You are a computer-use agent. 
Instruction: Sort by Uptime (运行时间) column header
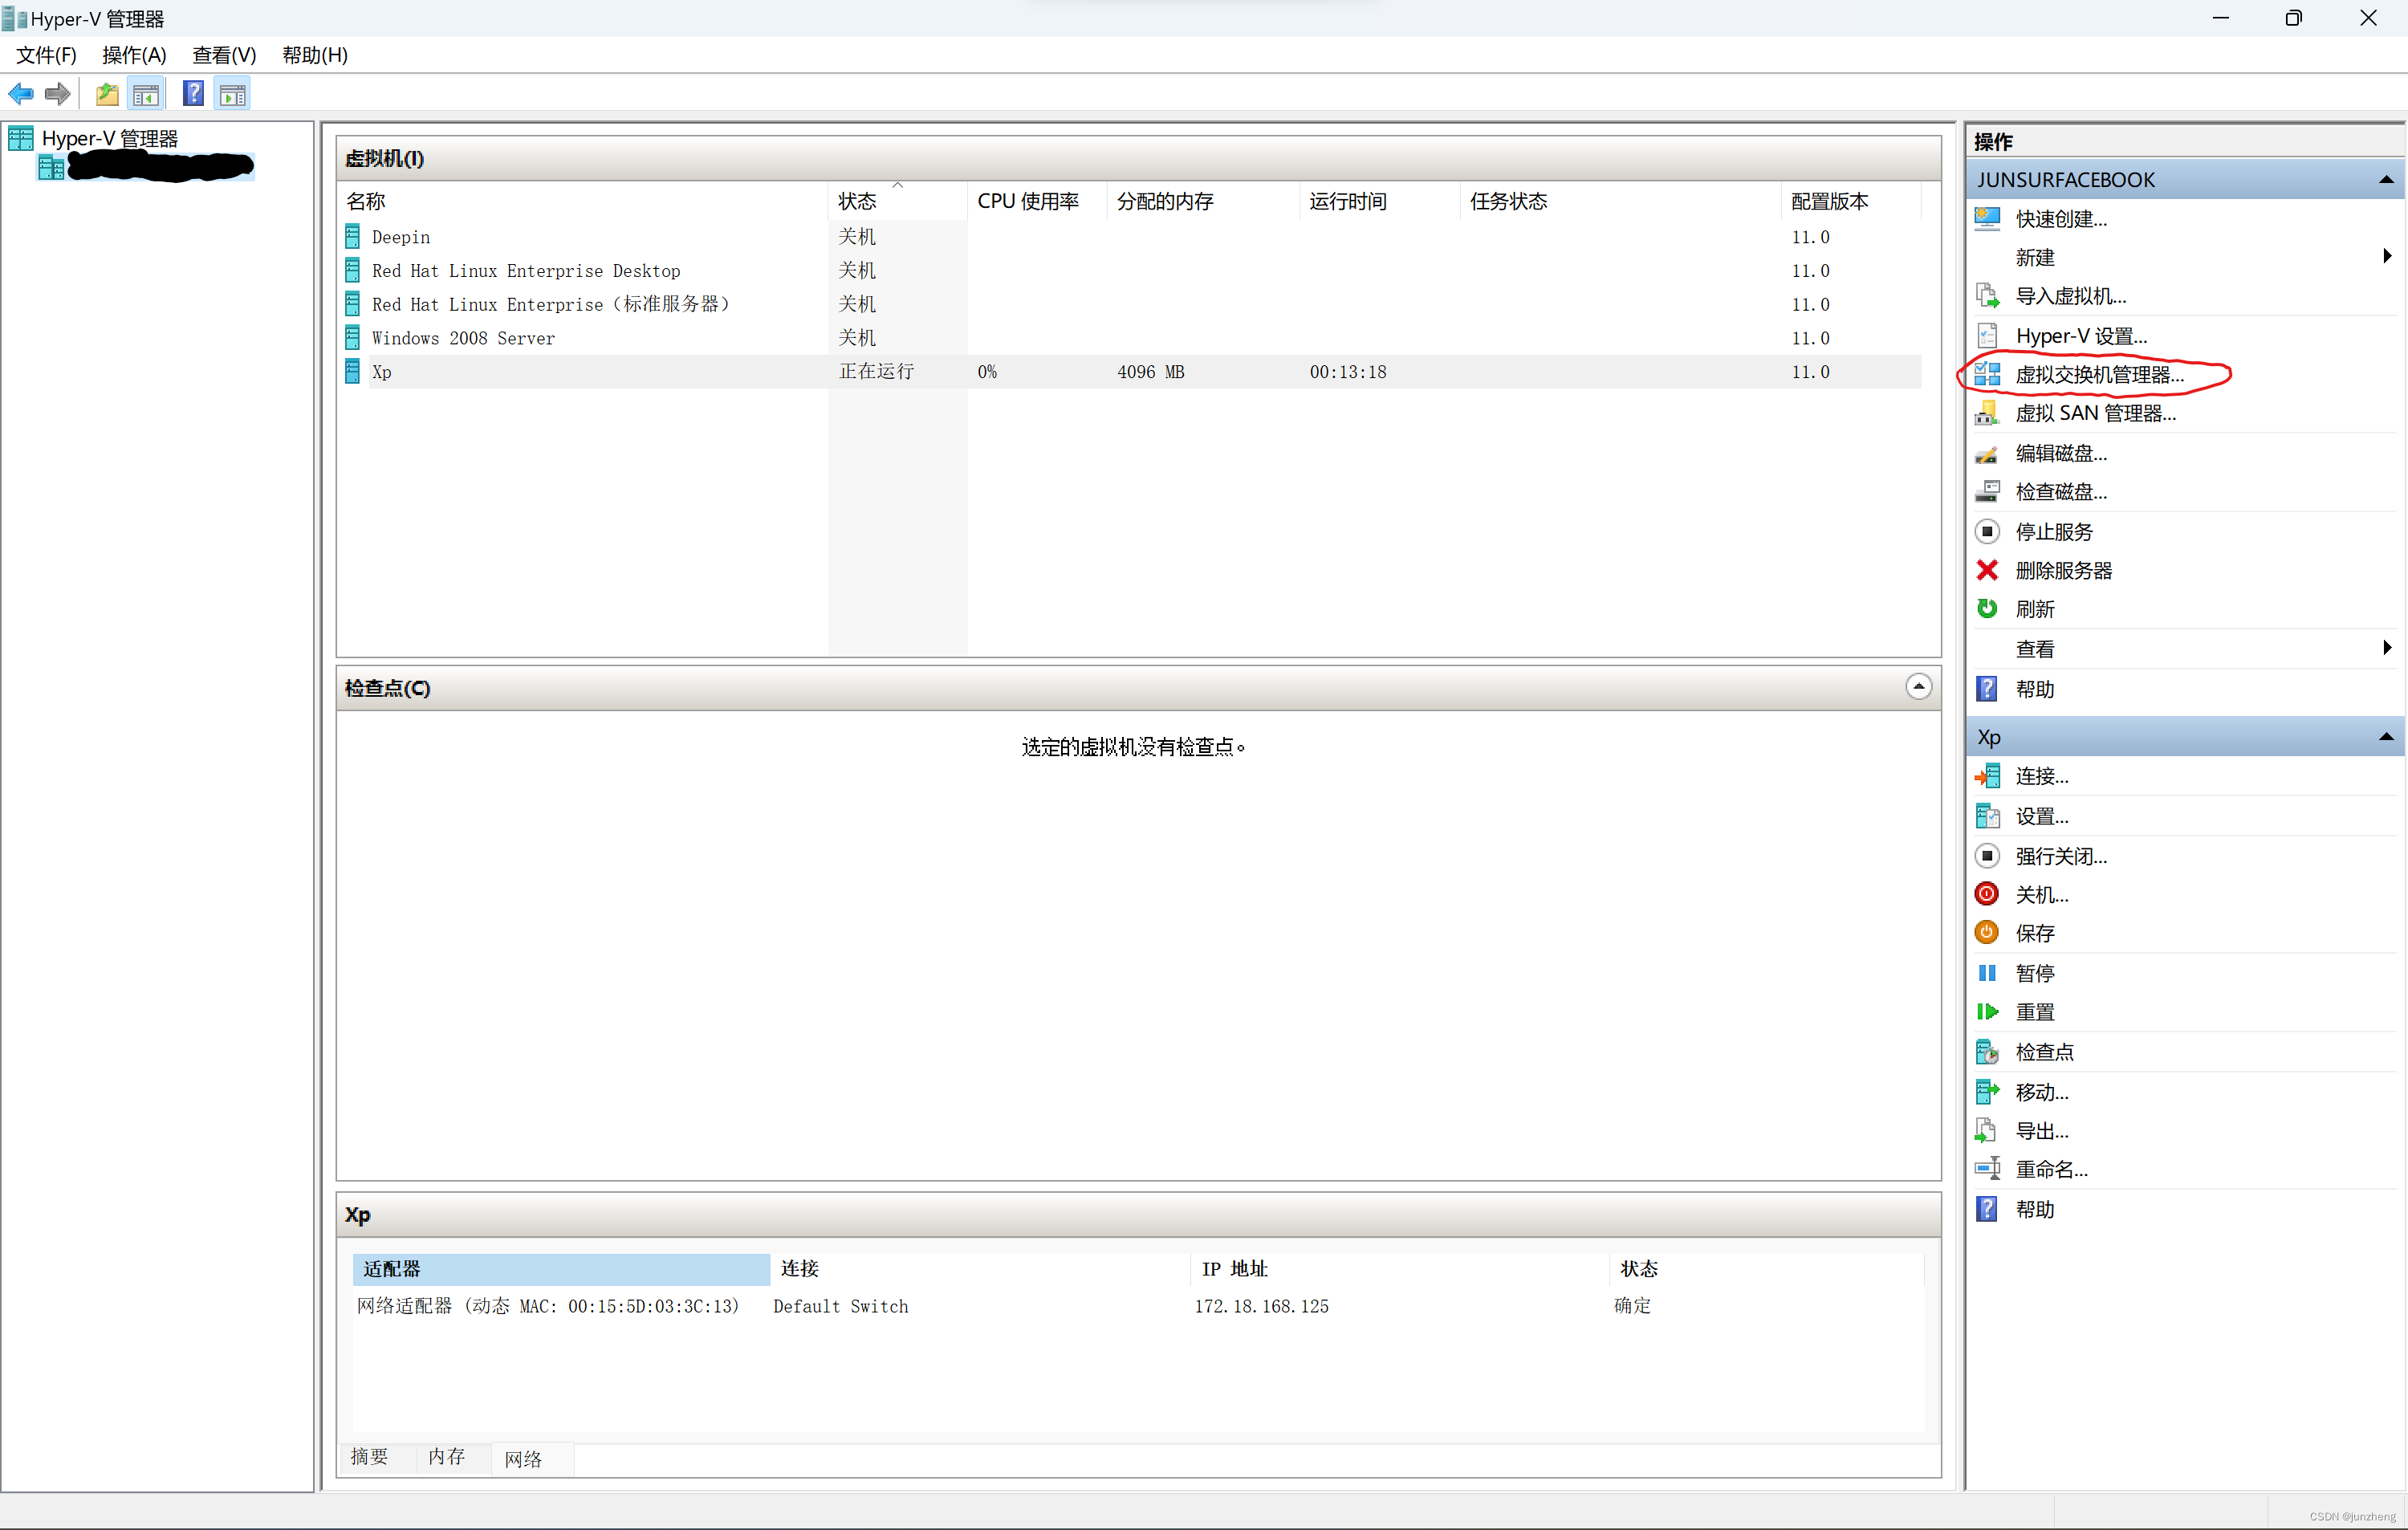coord(1380,201)
